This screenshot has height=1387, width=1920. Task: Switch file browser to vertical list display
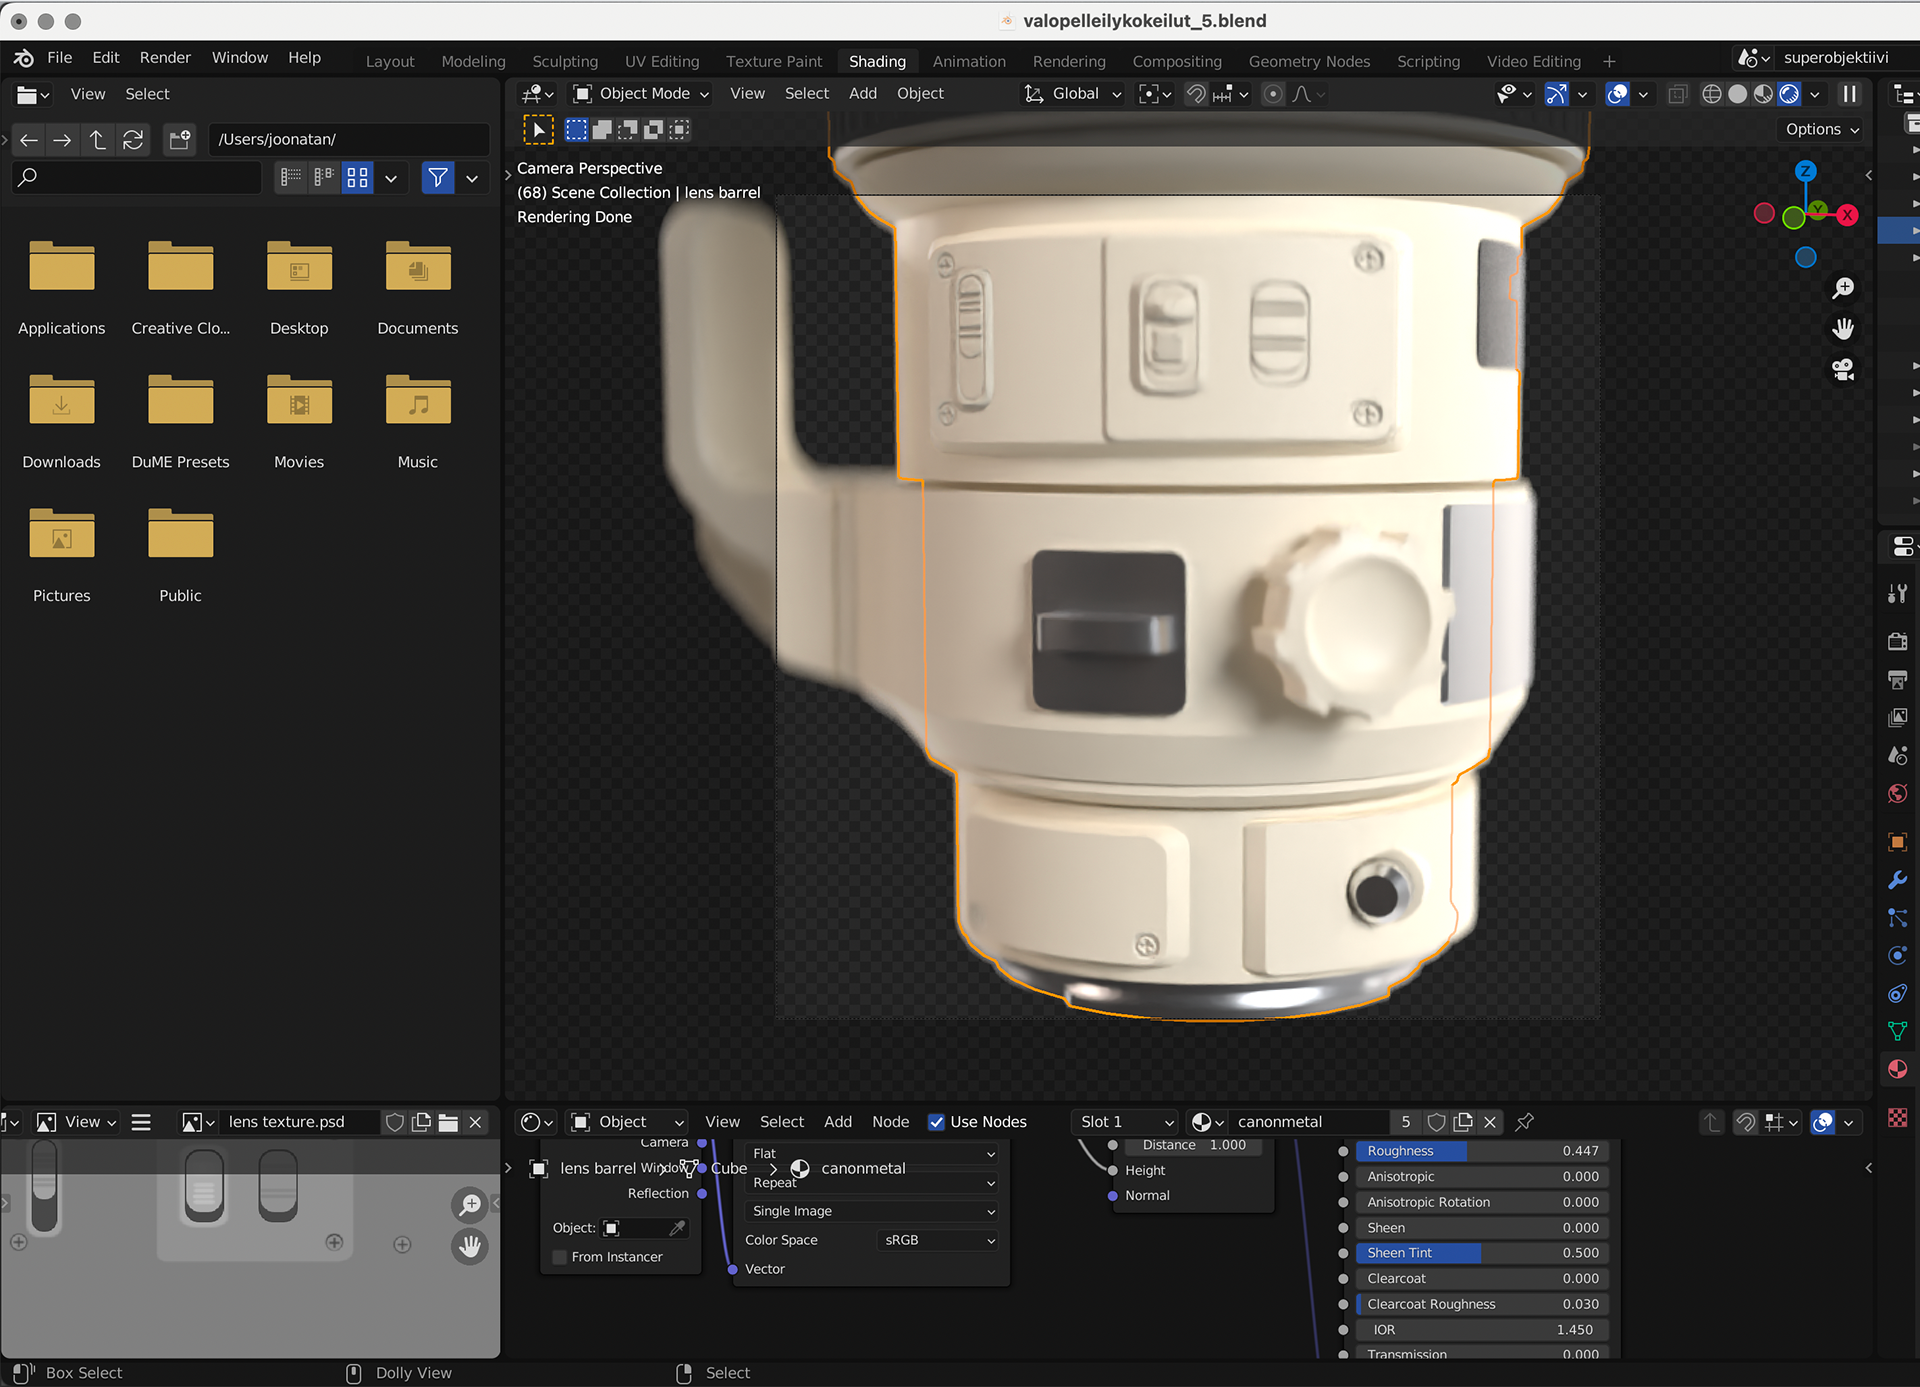click(291, 178)
